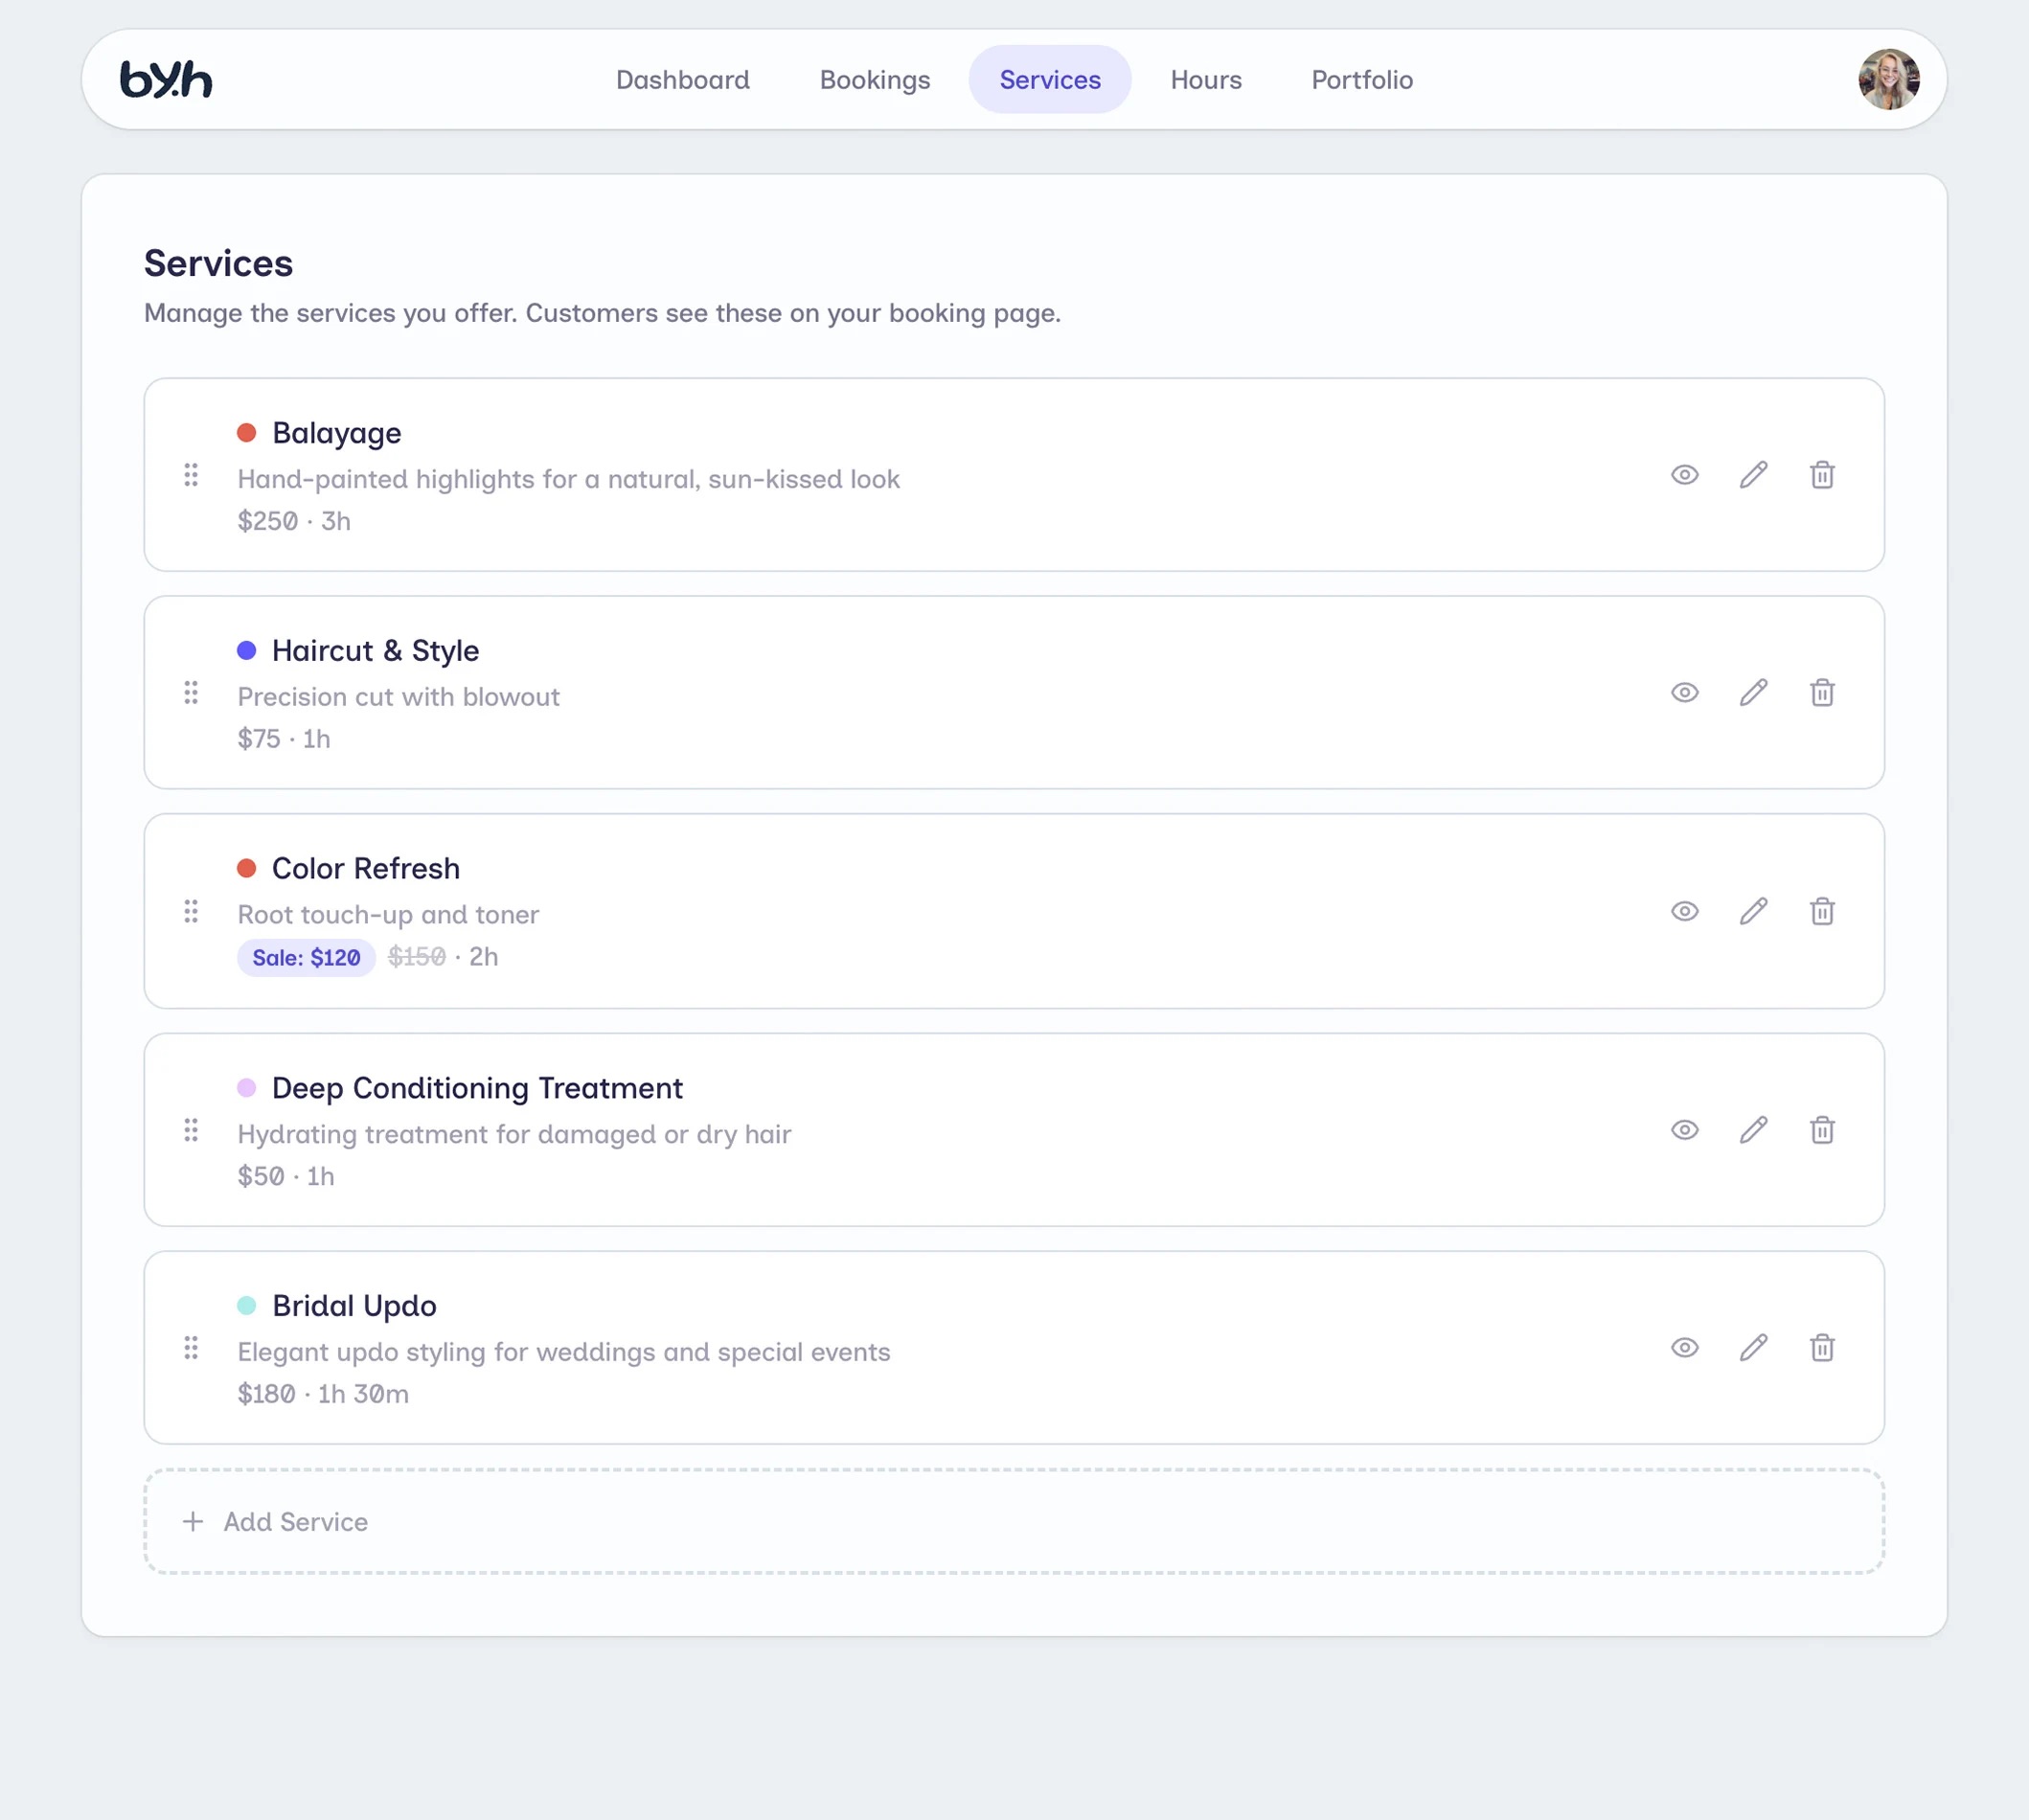Open the Dashboard tab
This screenshot has width=2029, height=1820.
(682, 80)
